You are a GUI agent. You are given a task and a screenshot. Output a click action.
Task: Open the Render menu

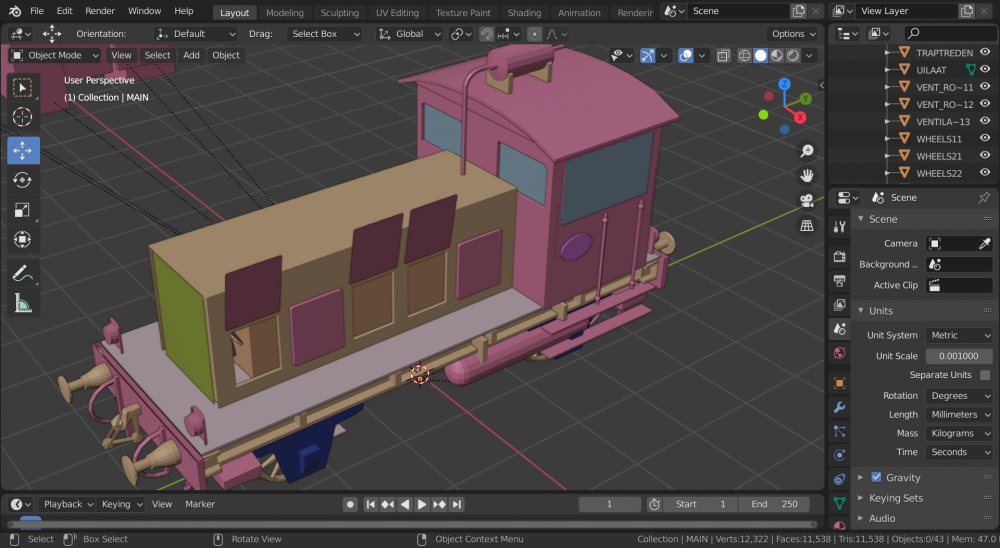click(100, 11)
